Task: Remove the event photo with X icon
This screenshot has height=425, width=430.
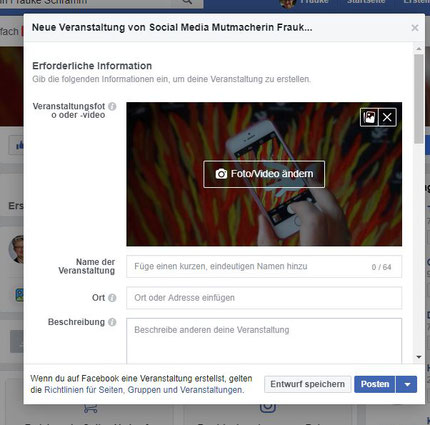Action: (387, 117)
